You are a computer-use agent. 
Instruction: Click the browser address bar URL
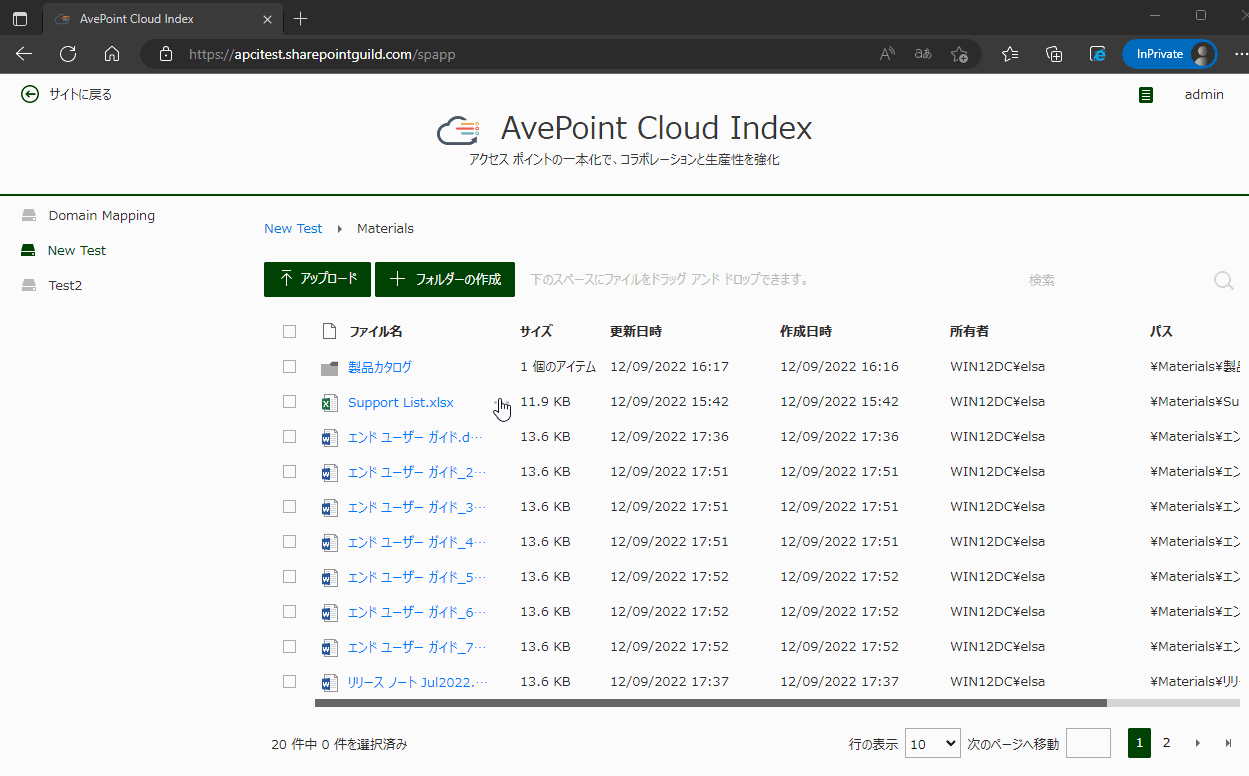pyautogui.click(x=322, y=54)
